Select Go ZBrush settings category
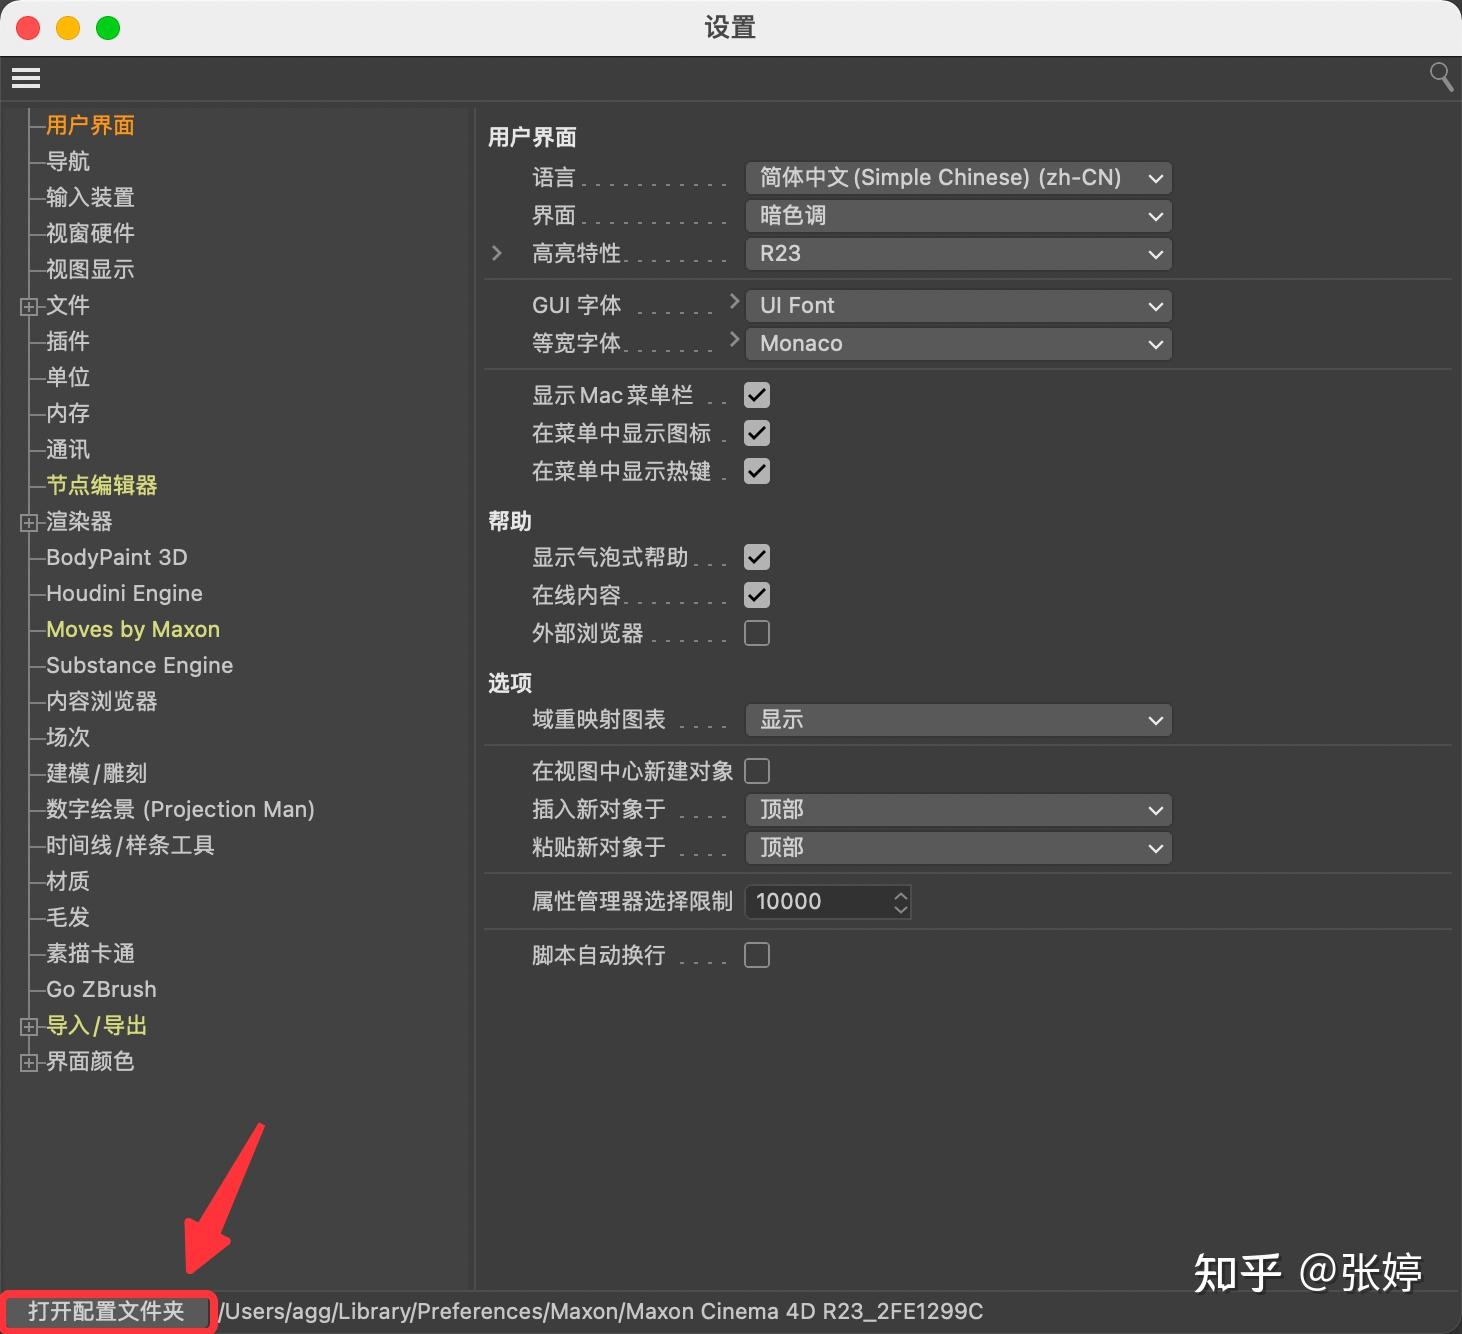The height and width of the screenshot is (1334, 1462). (100, 989)
